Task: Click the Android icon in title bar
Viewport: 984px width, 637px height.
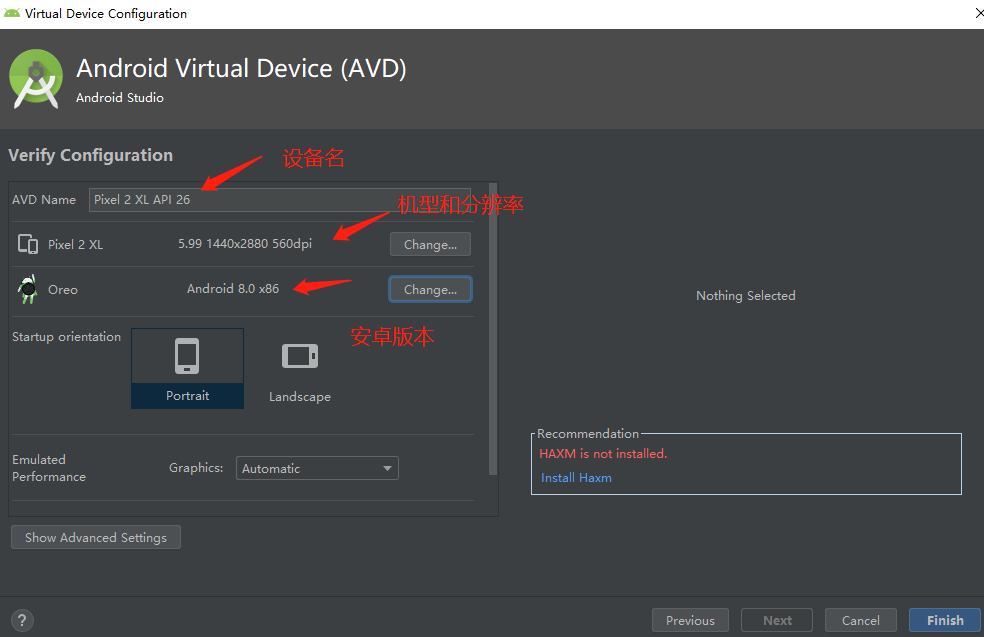Action: tap(12, 13)
